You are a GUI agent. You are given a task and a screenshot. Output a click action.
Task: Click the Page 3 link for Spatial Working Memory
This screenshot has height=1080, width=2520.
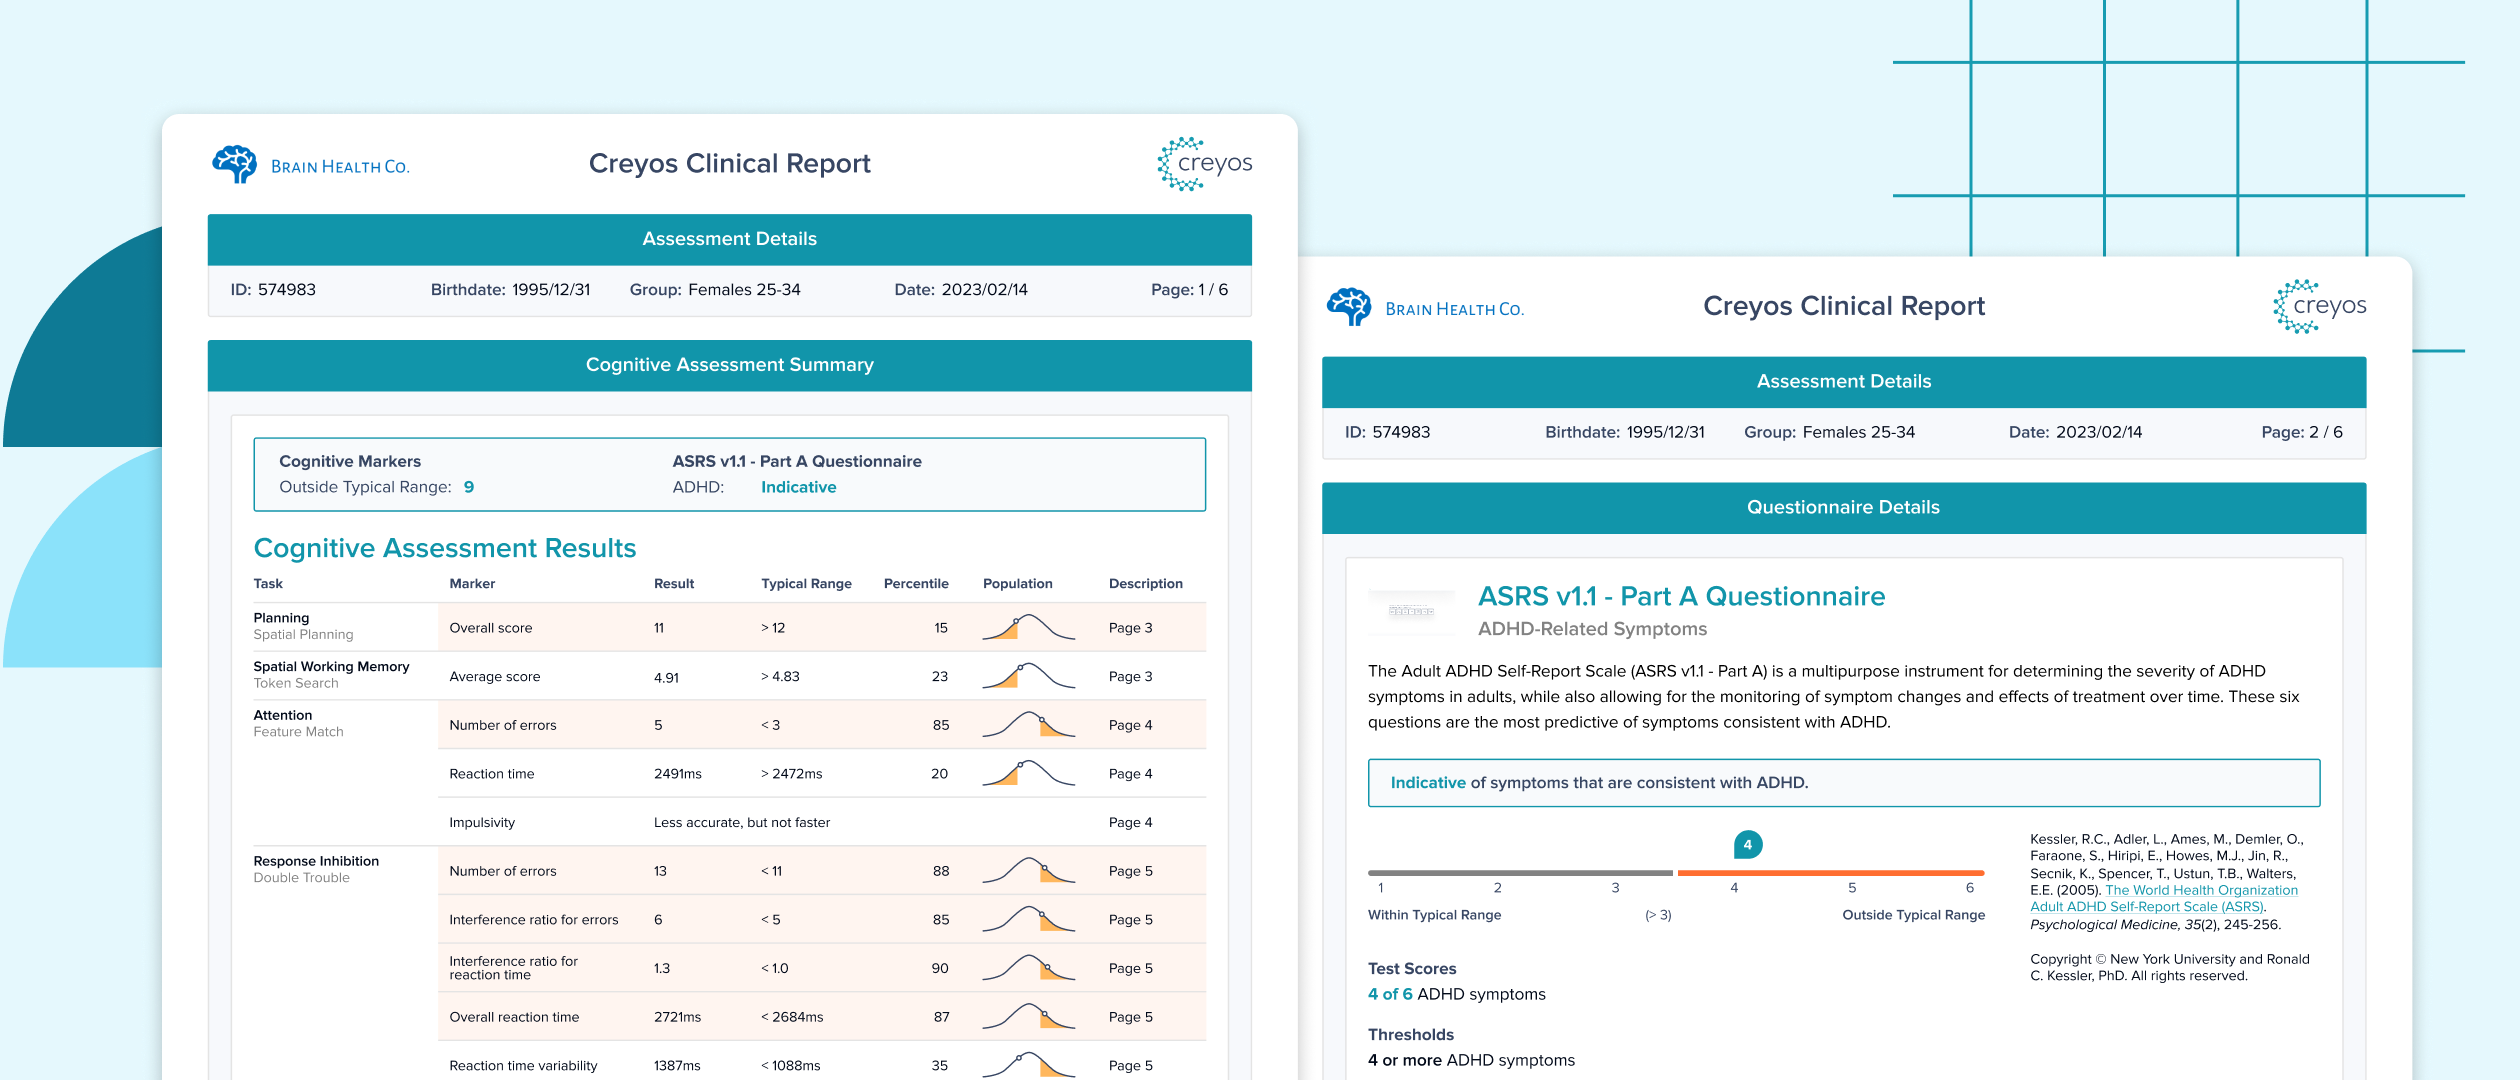click(x=1130, y=676)
